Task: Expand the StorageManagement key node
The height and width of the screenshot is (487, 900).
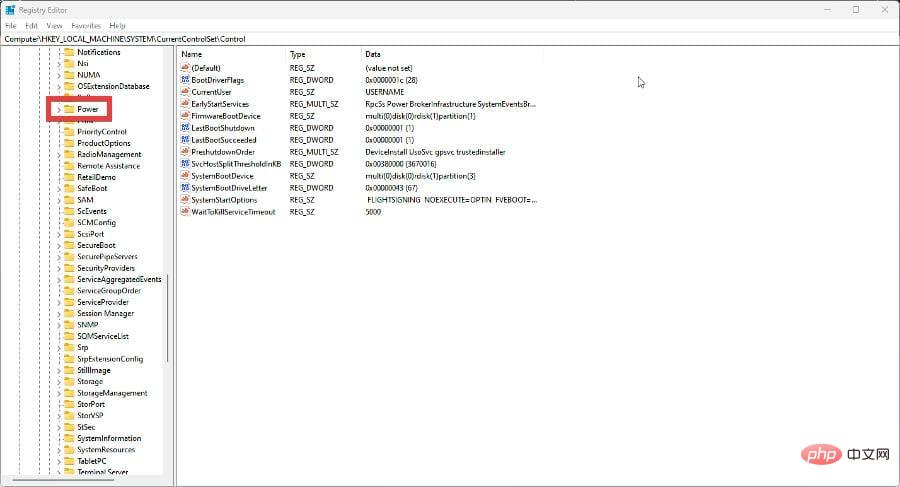Action: (x=59, y=393)
